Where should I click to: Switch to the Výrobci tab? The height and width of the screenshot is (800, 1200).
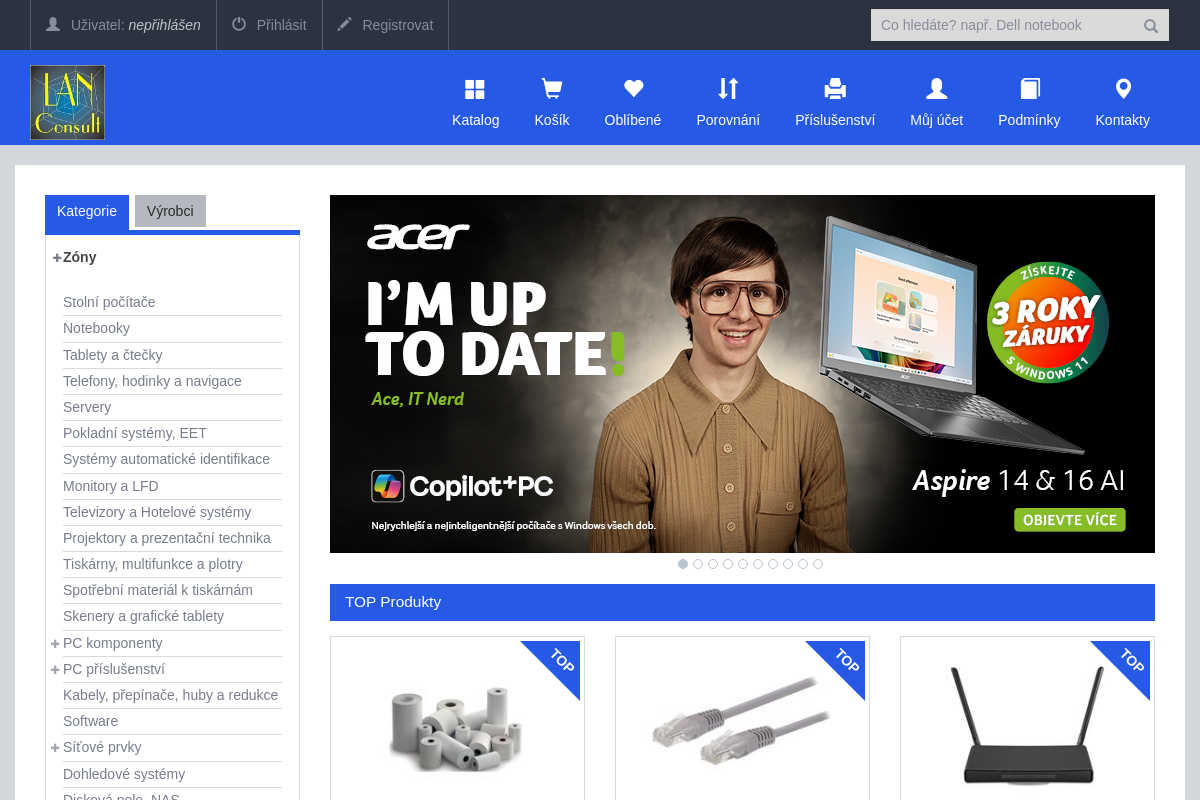click(170, 211)
